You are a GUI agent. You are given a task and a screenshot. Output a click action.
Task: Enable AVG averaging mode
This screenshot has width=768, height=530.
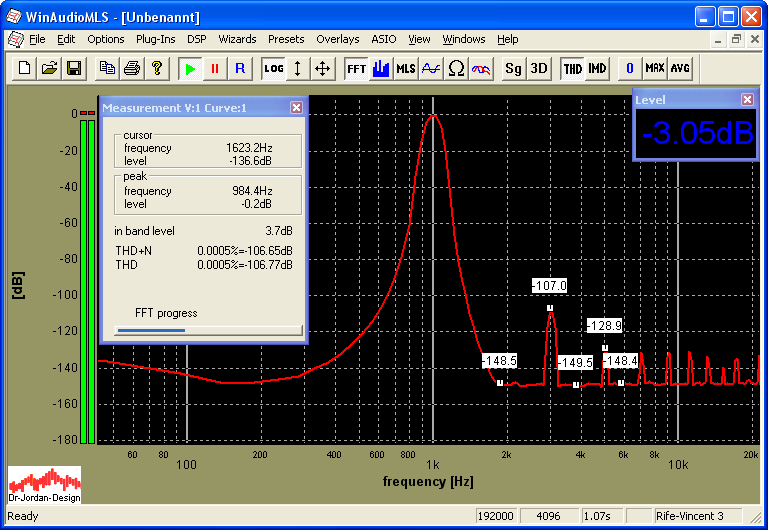pos(680,69)
